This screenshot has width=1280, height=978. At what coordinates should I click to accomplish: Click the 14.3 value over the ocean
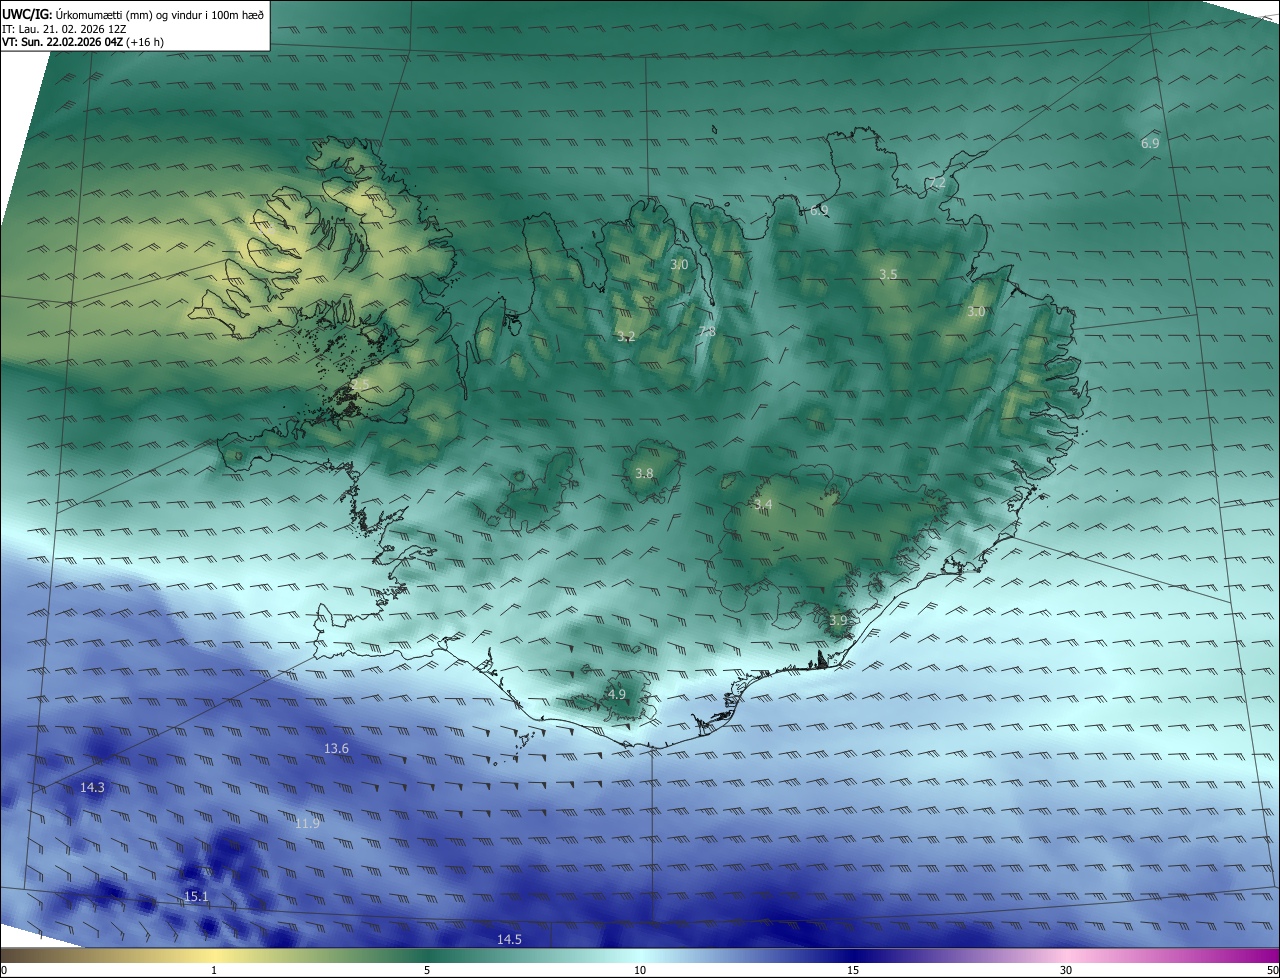(92, 788)
